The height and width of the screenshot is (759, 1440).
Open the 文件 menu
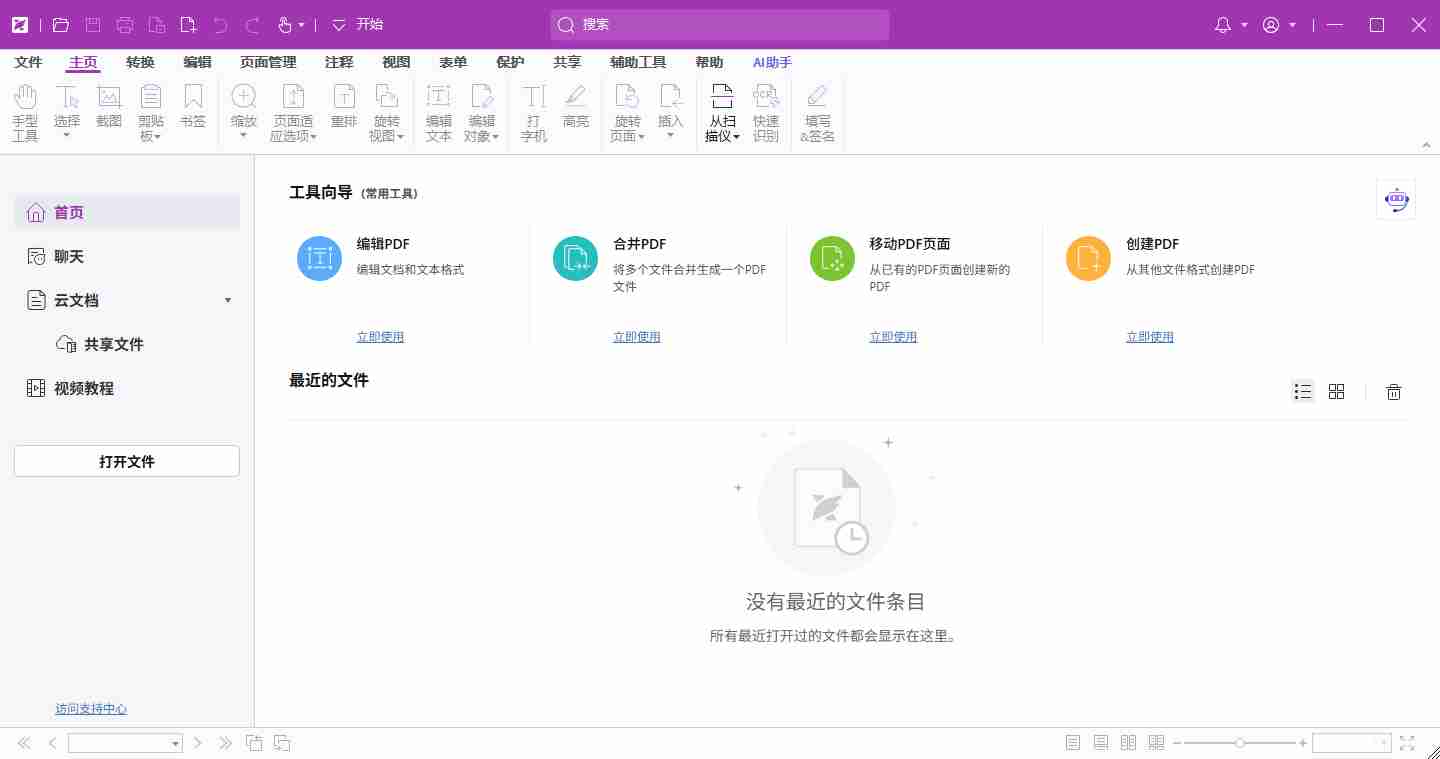coord(29,62)
